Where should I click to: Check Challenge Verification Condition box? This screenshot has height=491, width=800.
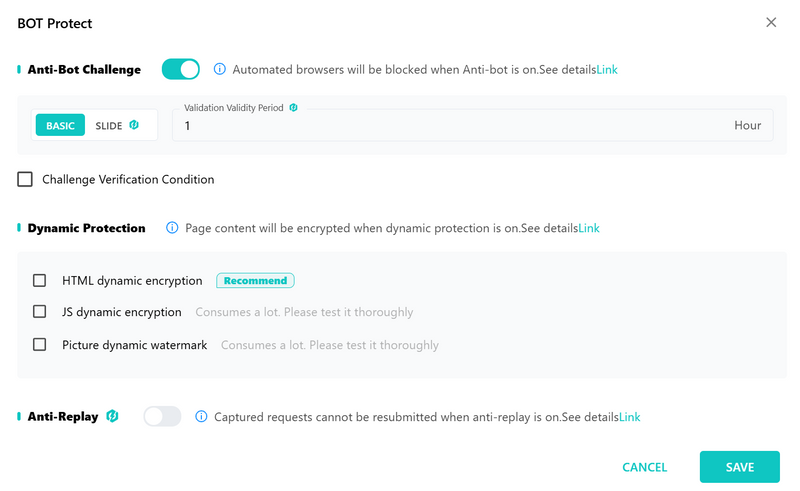tap(25, 179)
